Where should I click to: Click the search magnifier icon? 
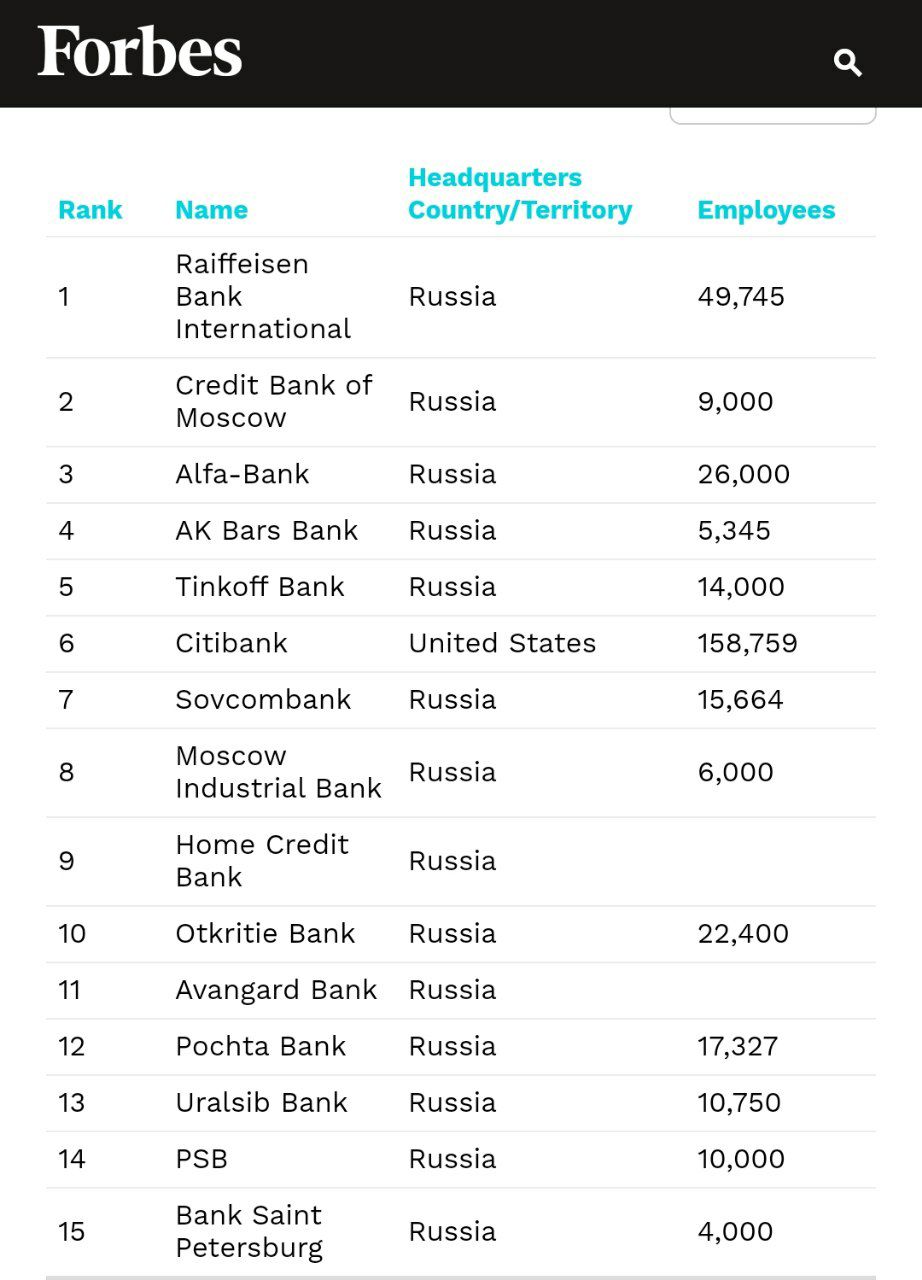pos(847,62)
